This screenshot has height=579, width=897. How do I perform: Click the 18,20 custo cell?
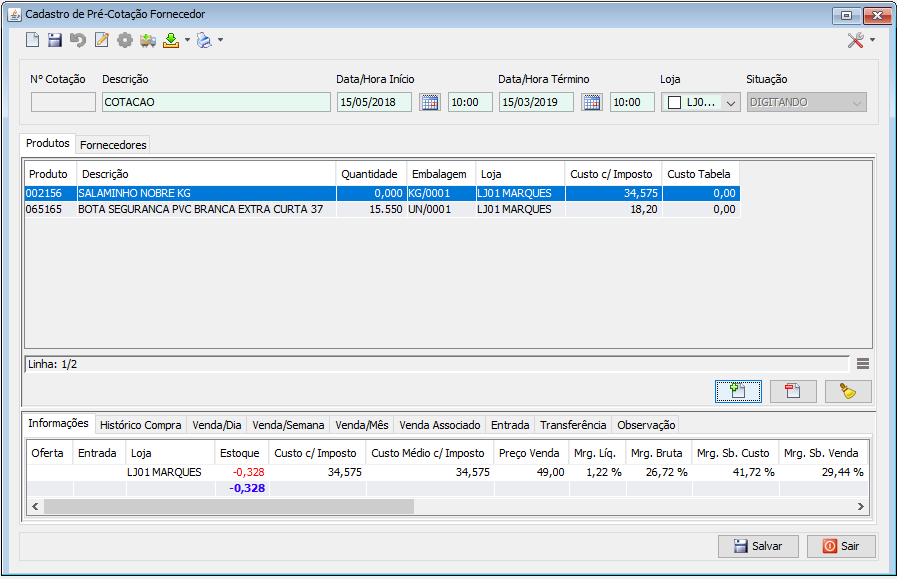tap(613, 209)
